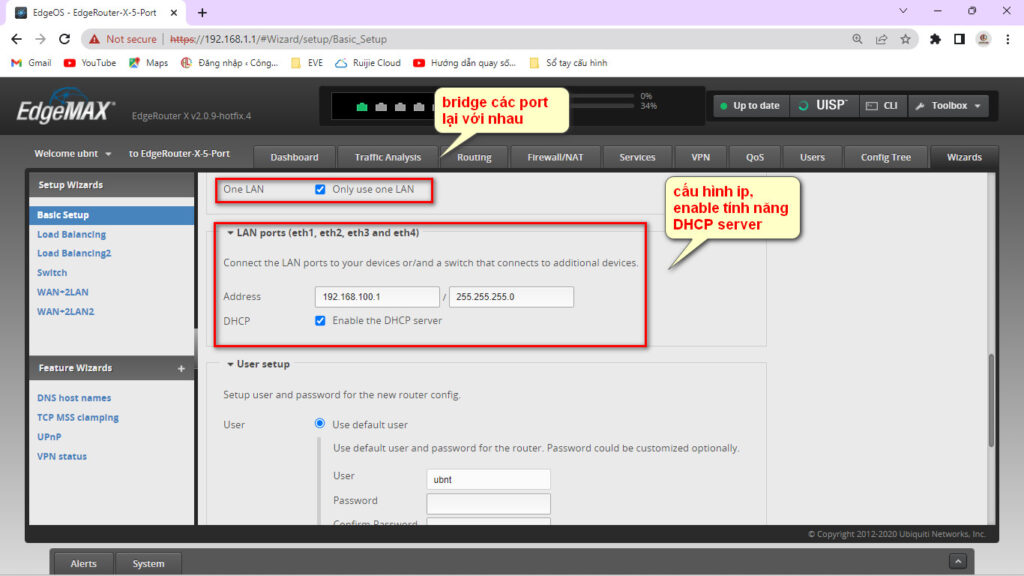
Task: Select the Use default user radio button
Action: click(320, 424)
